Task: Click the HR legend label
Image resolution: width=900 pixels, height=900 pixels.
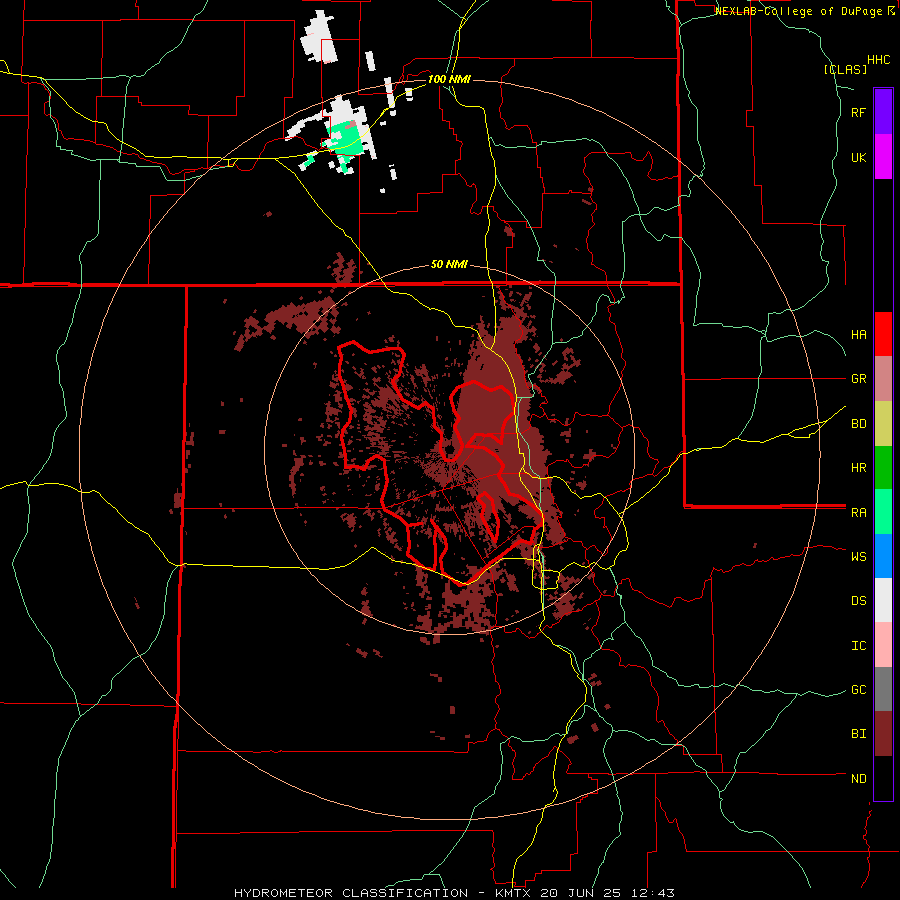Action: pos(858,468)
